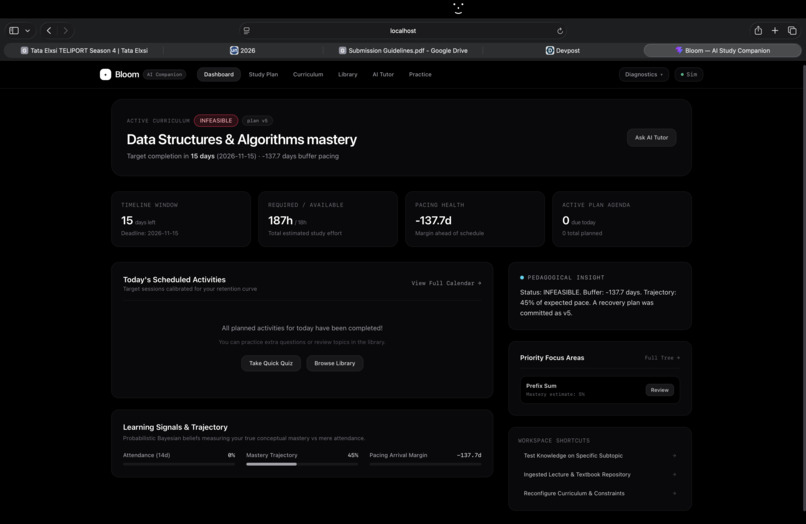Open Ingested Lecture & Textbook Repository shortcut
Image resolution: width=806 pixels, height=524 pixels.
600,475
